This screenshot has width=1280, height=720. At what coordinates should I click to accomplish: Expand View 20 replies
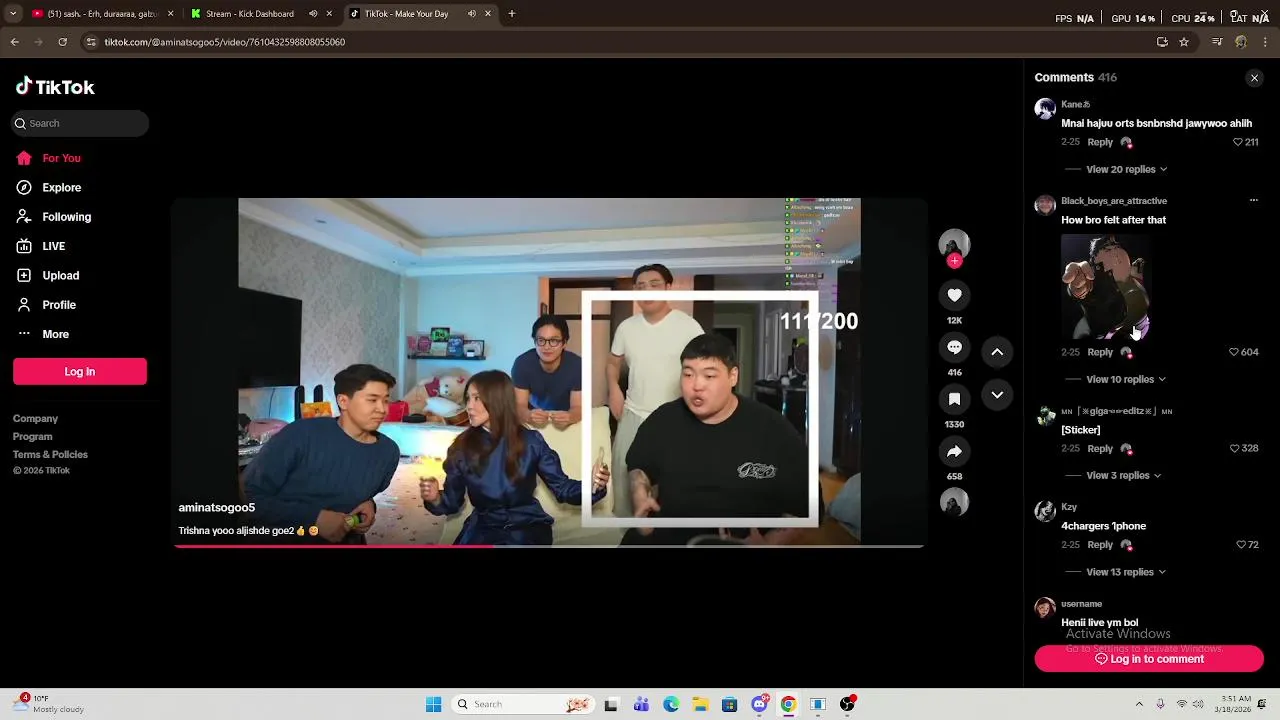(x=1127, y=169)
